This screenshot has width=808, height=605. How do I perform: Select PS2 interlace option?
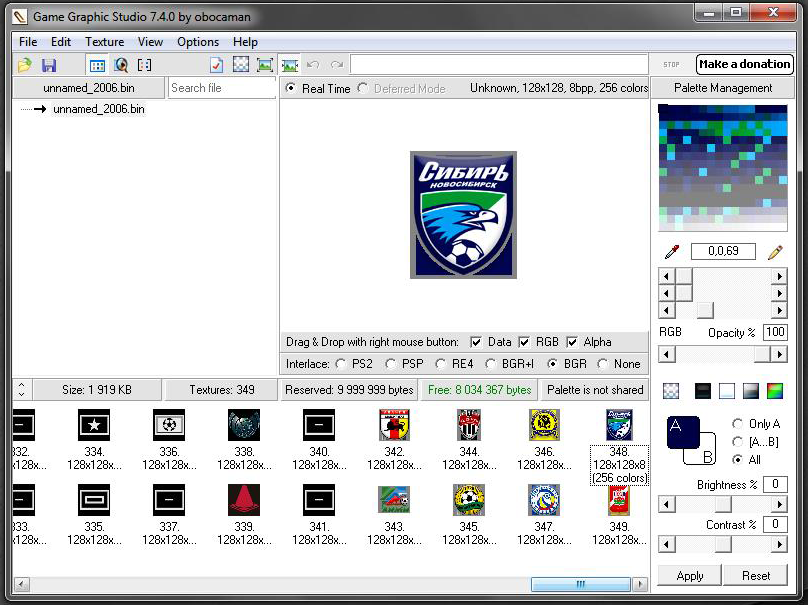(341, 364)
